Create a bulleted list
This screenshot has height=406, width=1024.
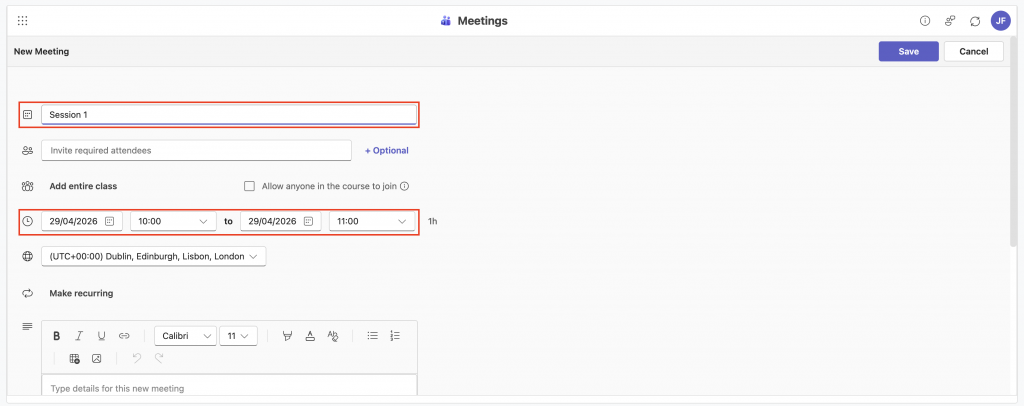tap(372, 336)
